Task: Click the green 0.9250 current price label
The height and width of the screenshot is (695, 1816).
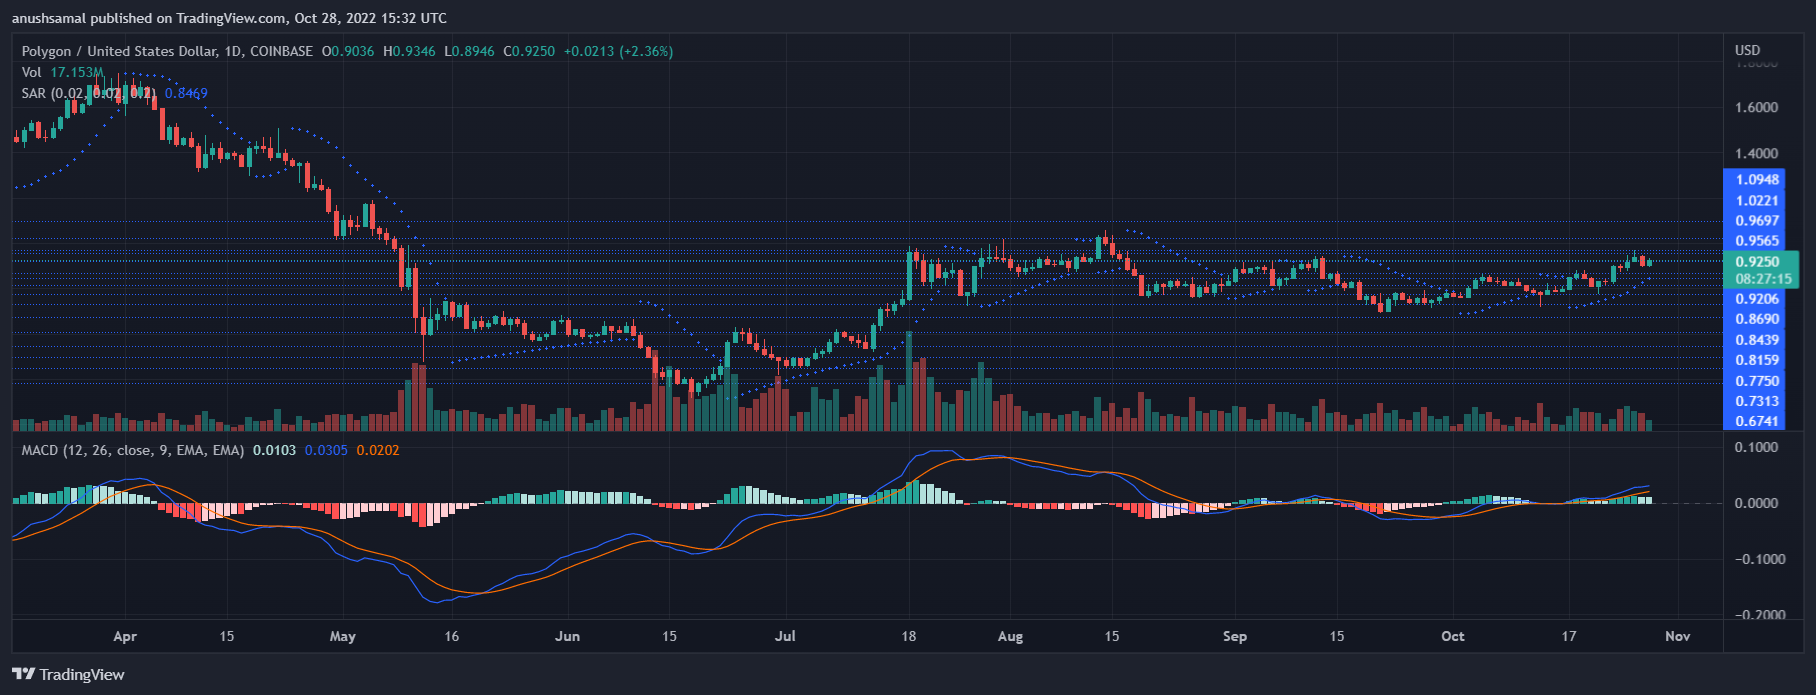Action: [1757, 262]
